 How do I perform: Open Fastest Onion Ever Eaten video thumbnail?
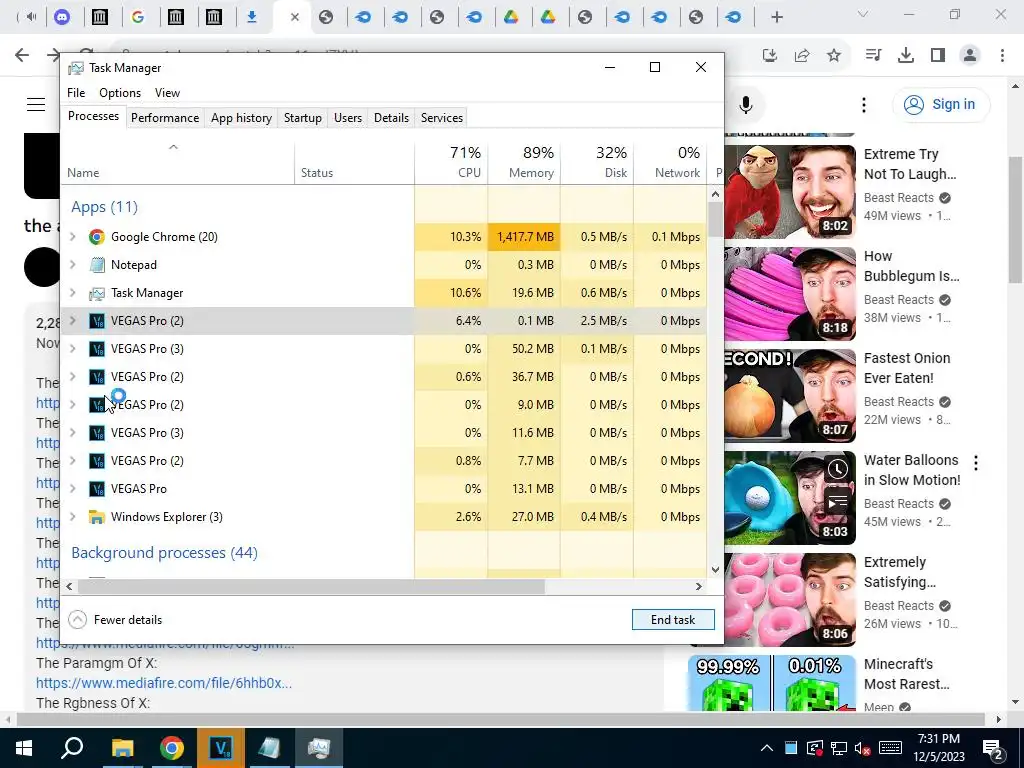click(x=790, y=396)
